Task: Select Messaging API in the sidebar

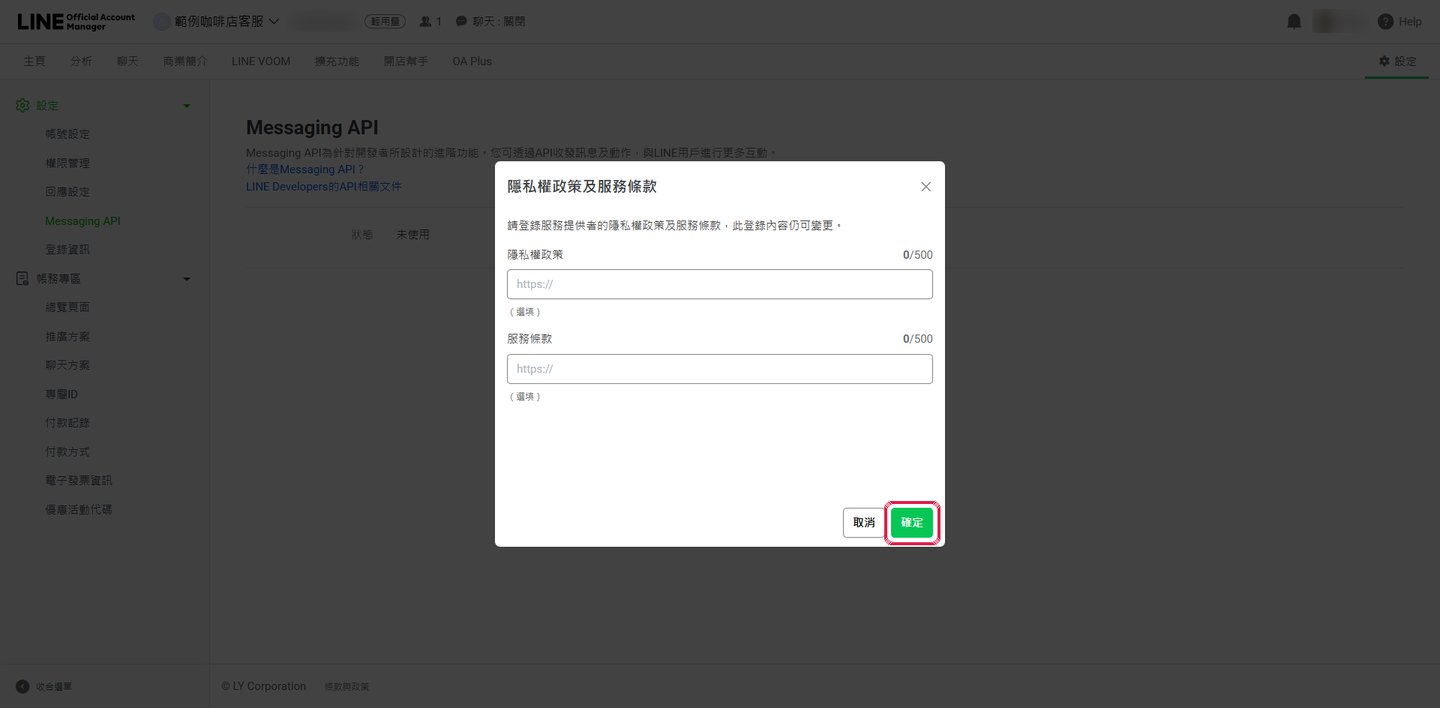Action: pos(83,221)
